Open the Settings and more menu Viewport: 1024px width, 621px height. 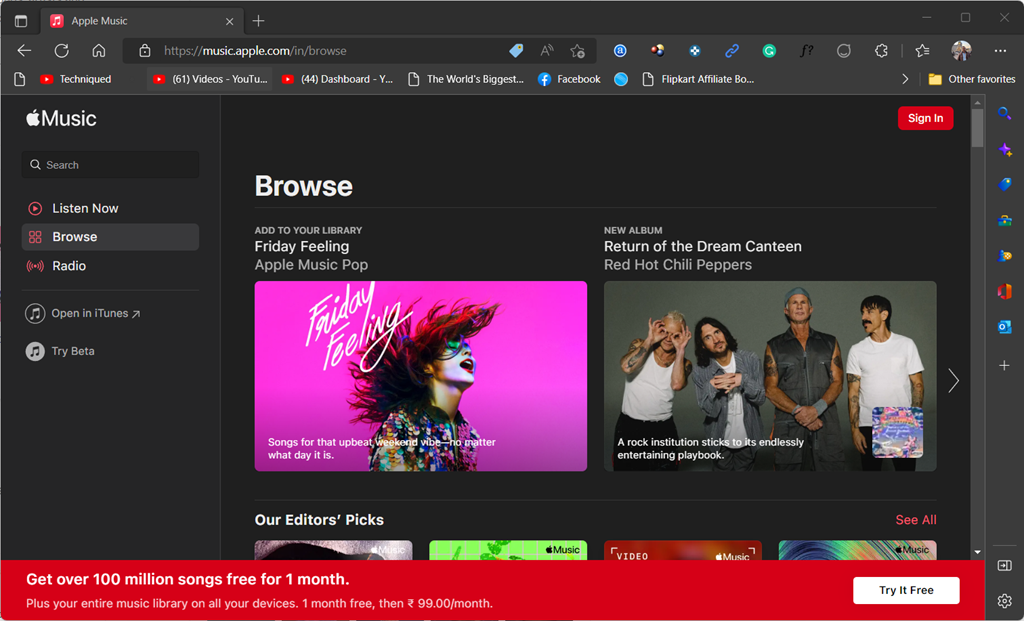1000,50
